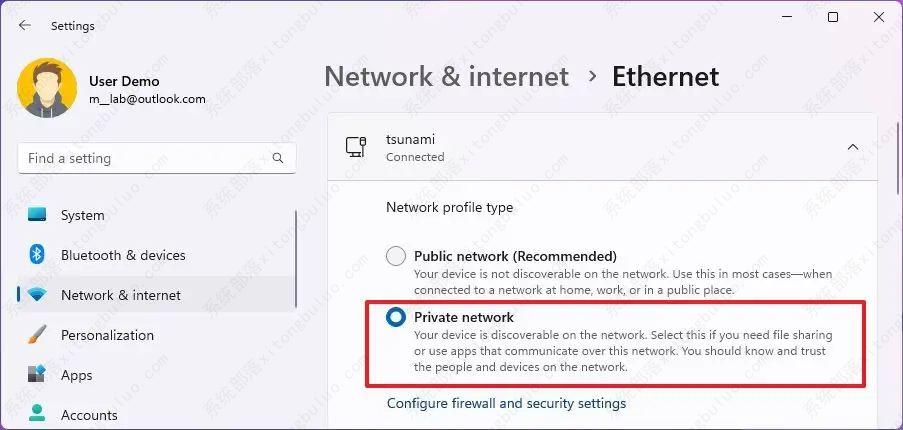Click the Accounts person icon
This screenshot has width=903, height=430.
tap(37, 414)
